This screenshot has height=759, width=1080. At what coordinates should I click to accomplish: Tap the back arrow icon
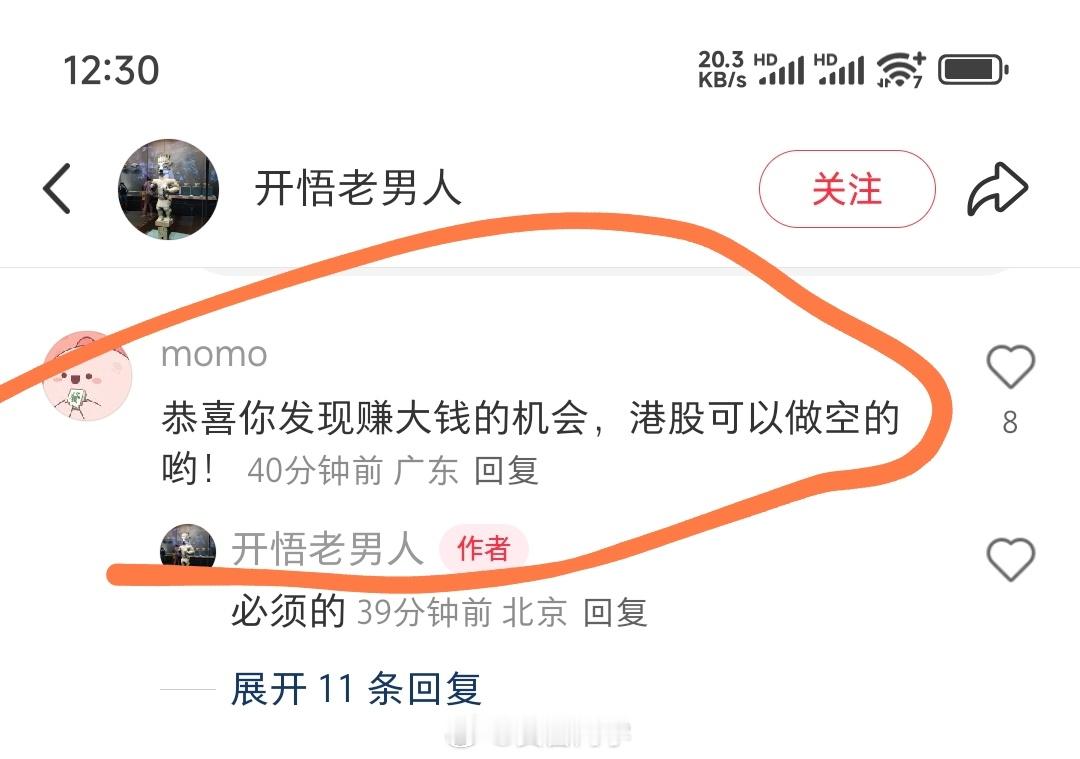click(56, 188)
